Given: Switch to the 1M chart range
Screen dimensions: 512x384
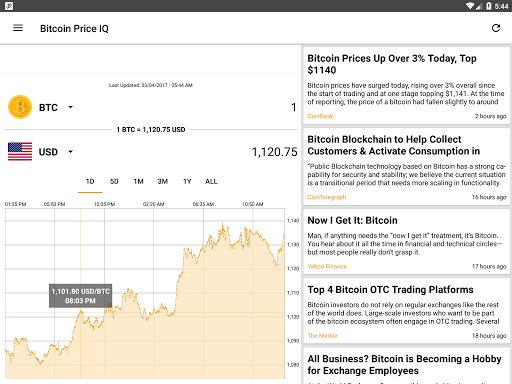Looking at the screenshot, I should point(138,182).
